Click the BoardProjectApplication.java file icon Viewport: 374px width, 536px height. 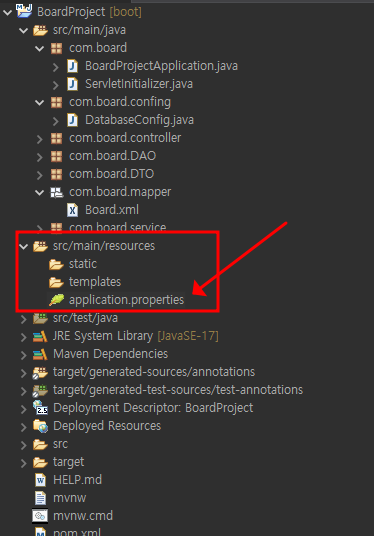tap(72, 66)
